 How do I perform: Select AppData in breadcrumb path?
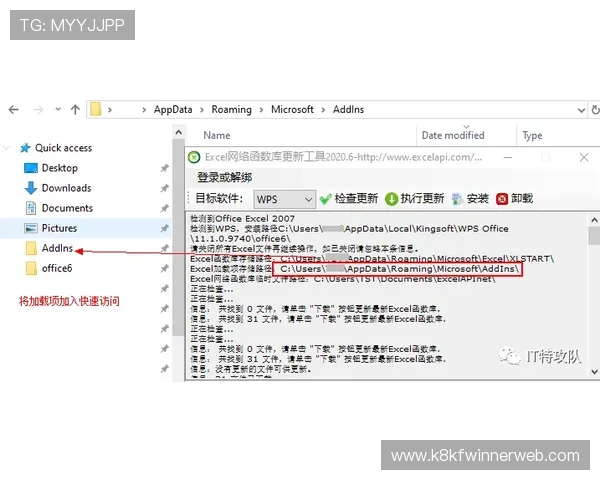click(173, 109)
